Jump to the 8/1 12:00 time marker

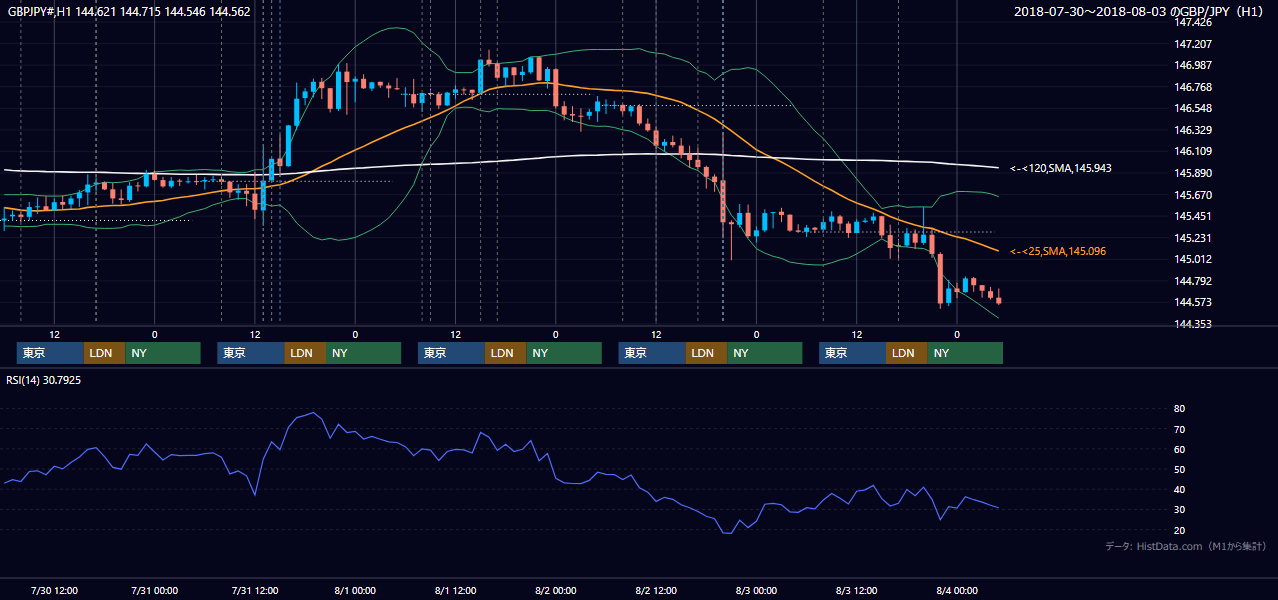(455, 590)
